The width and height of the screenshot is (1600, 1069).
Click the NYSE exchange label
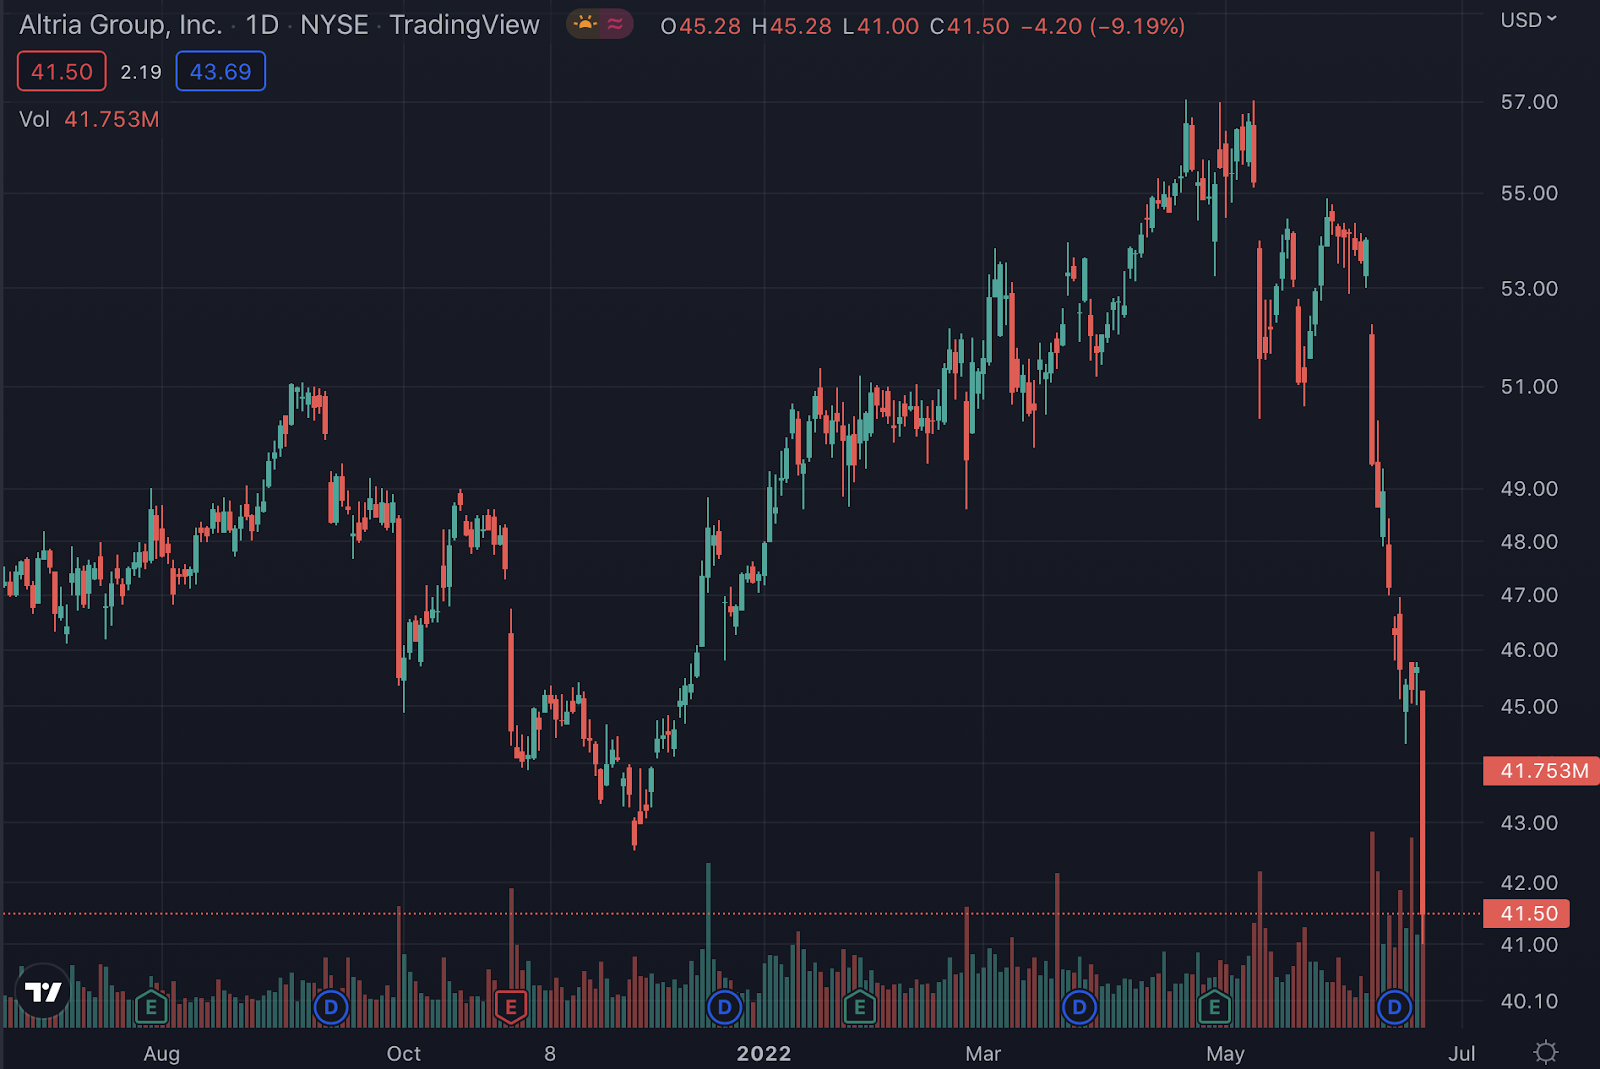(334, 25)
